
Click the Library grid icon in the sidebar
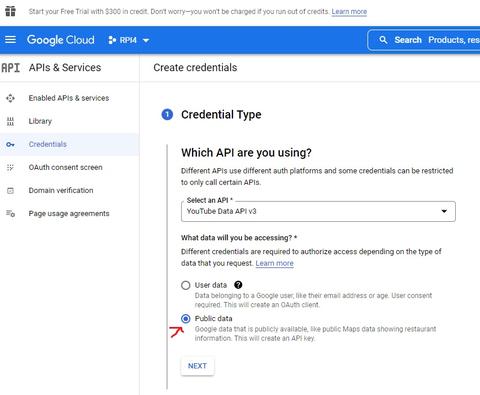tap(10, 121)
